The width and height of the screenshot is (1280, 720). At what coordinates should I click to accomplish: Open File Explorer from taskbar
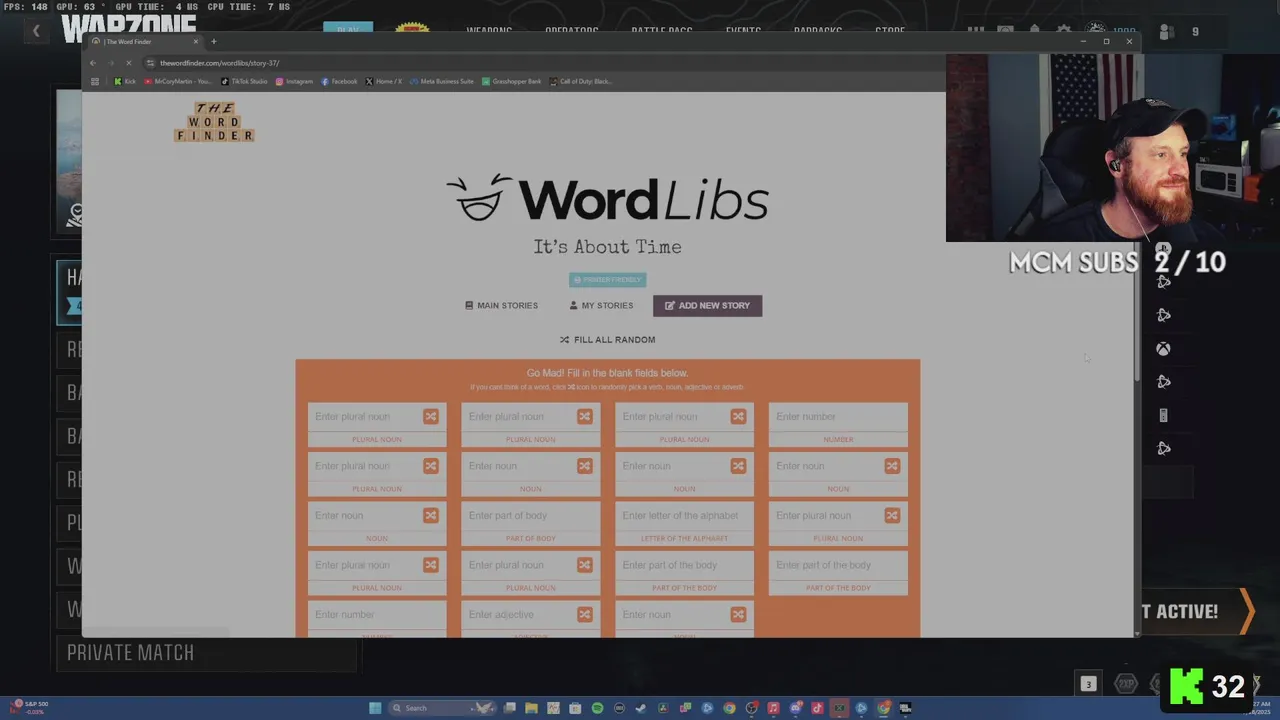pyautogui.click(x=531, y=708)
